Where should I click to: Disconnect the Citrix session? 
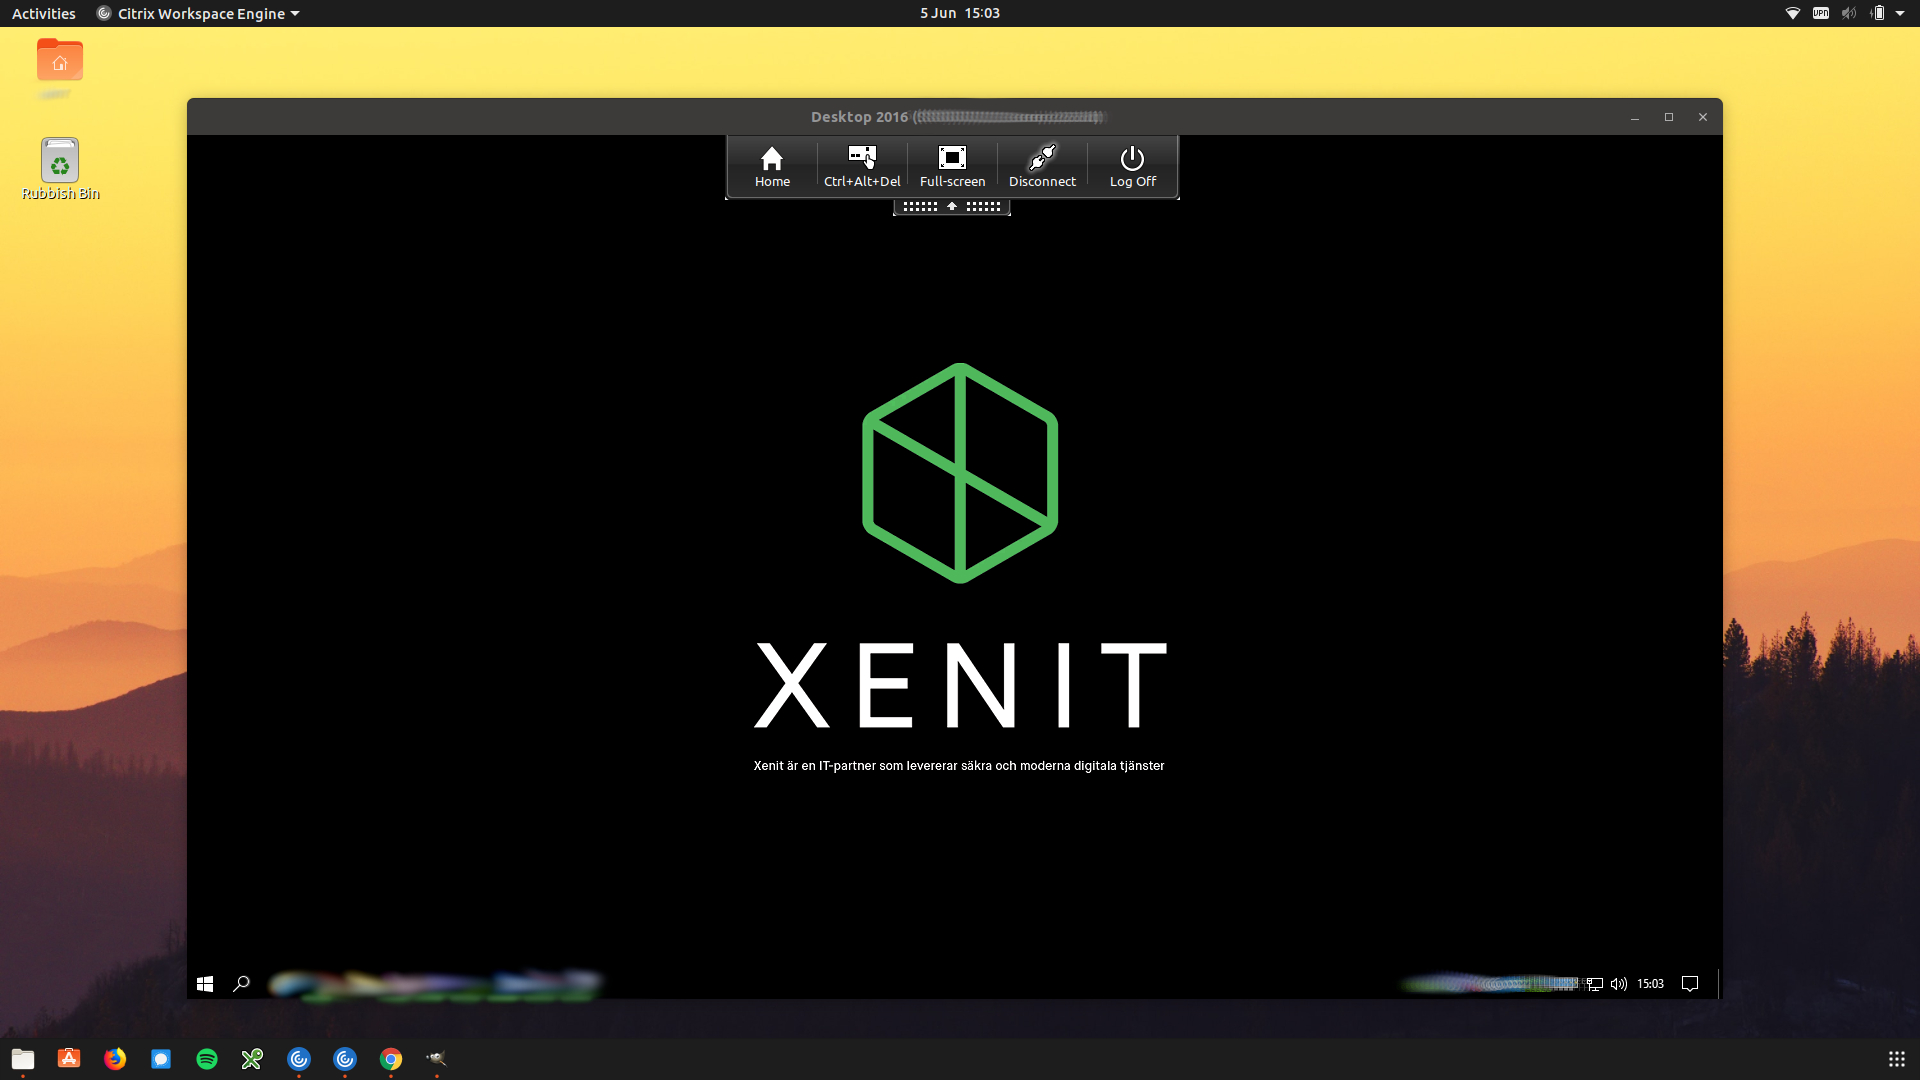tap(1042, 166)
